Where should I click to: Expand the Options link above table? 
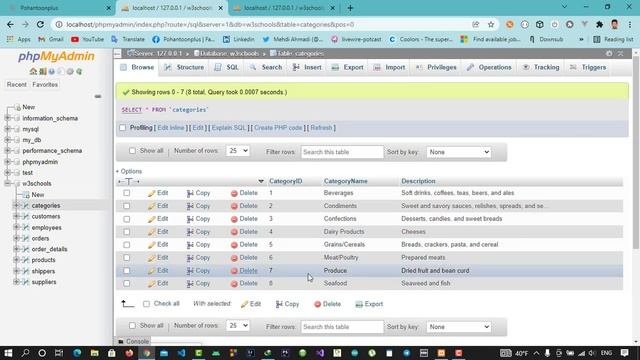(x=129, y=171)
